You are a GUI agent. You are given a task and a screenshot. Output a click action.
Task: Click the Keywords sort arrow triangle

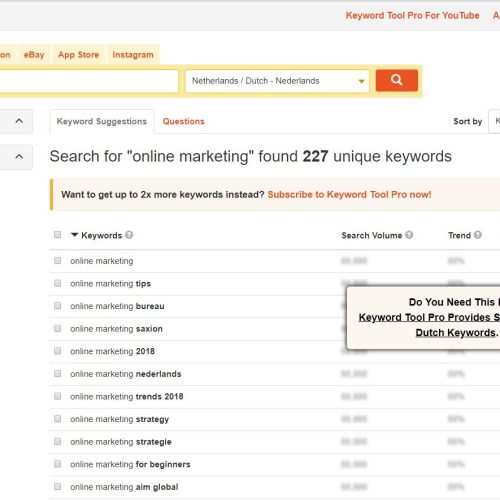point(74,235)
